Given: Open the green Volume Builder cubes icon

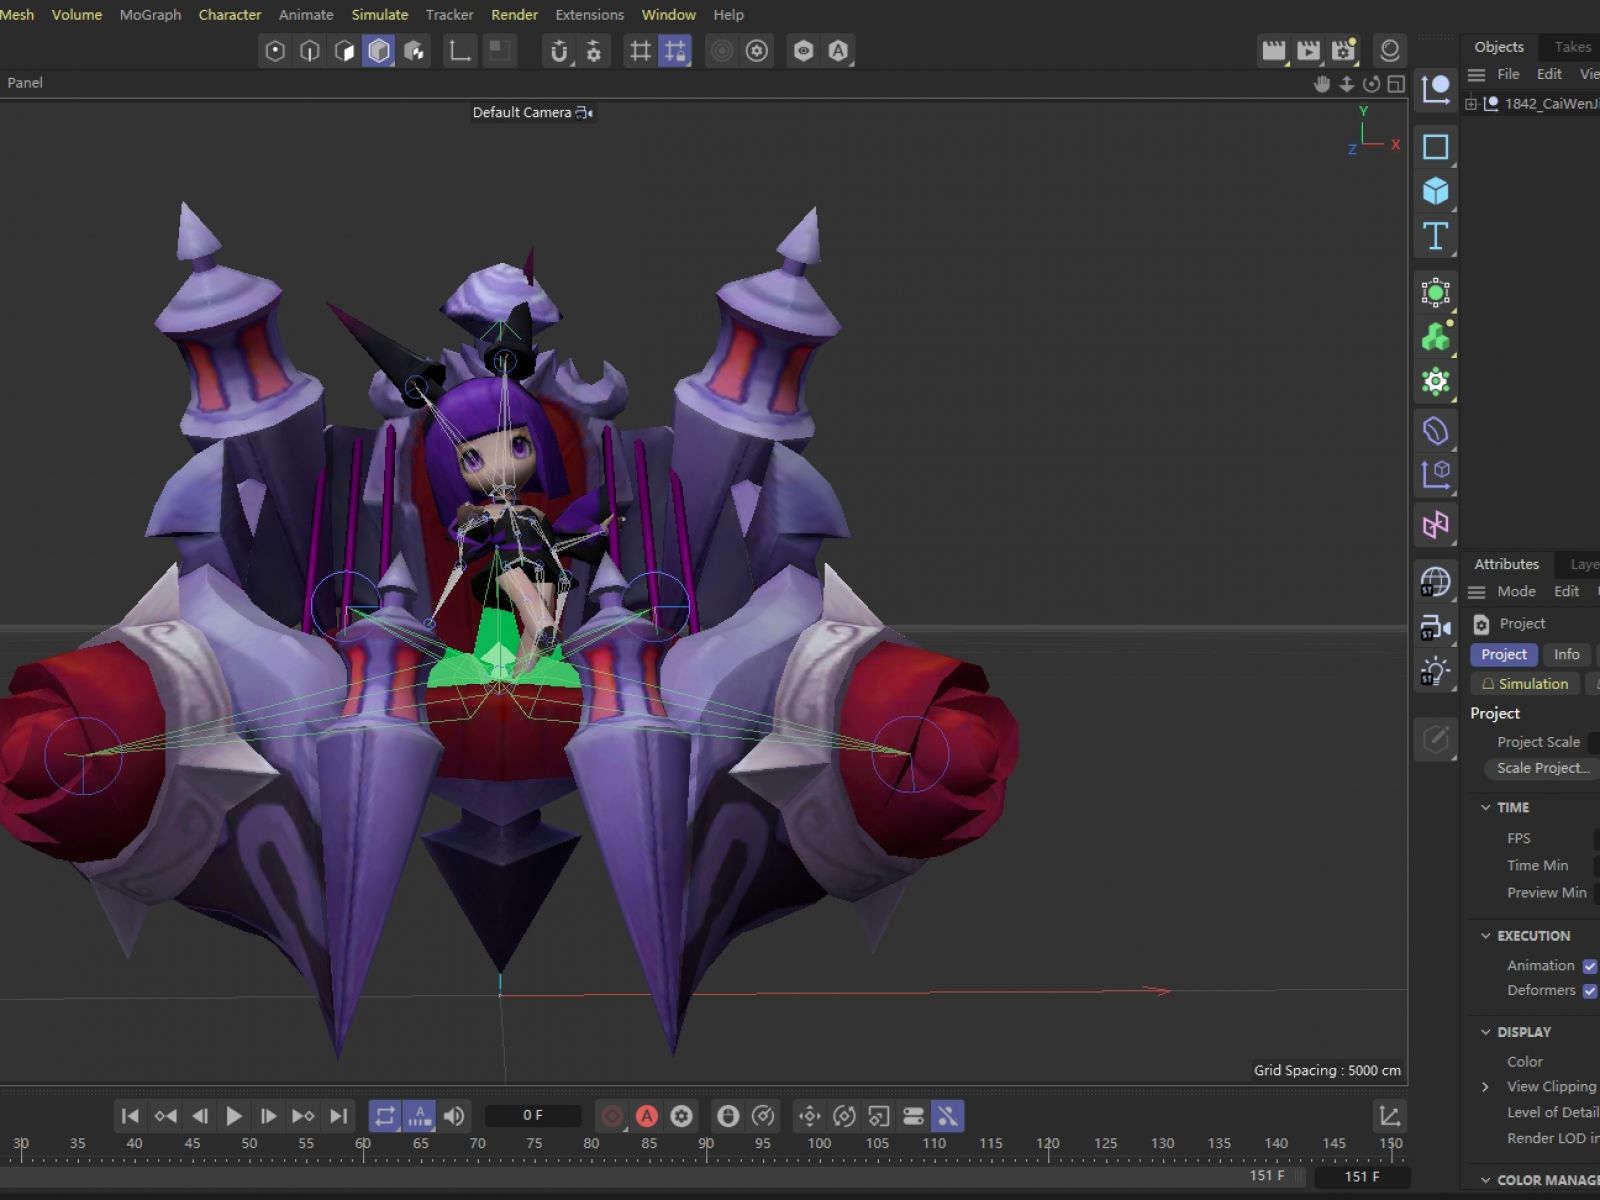Looking at the screenshot, I should (x=1435, y=337).
